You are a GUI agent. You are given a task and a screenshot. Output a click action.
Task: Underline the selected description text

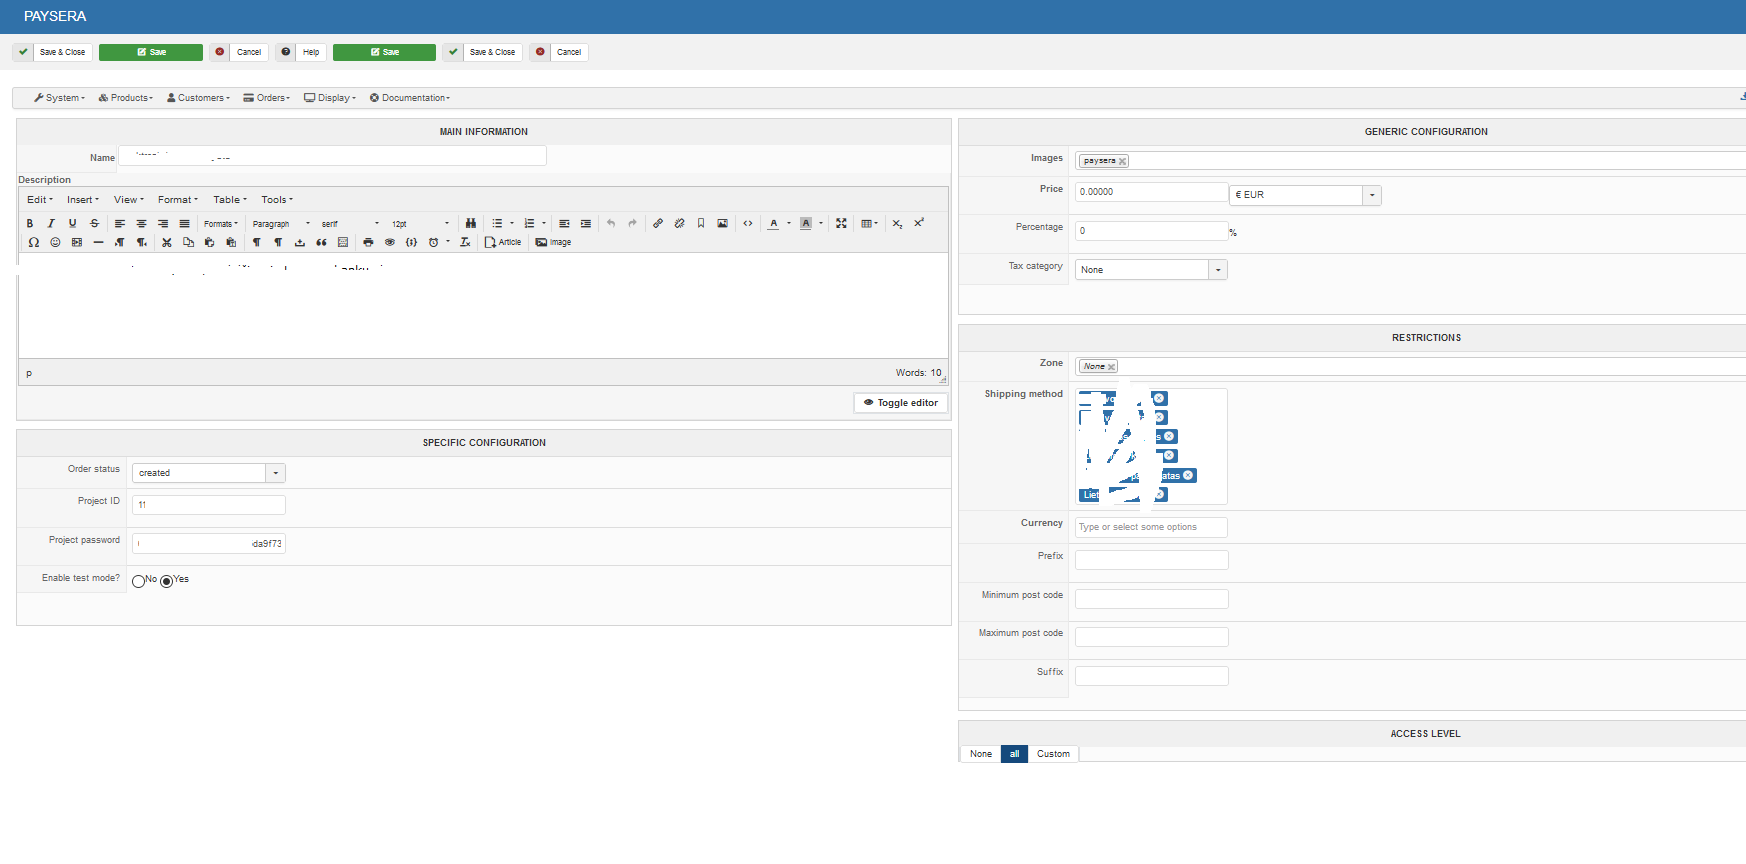tap(72, 224)
